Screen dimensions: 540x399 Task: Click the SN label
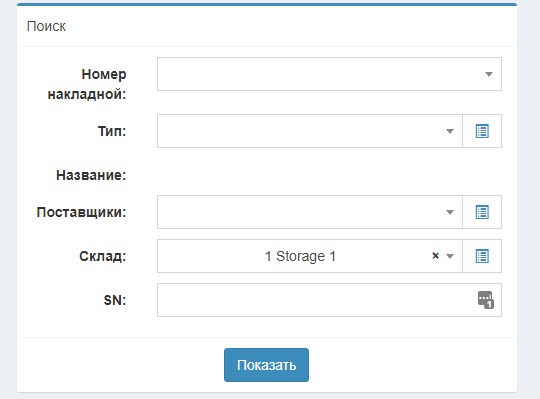(115, 300)
